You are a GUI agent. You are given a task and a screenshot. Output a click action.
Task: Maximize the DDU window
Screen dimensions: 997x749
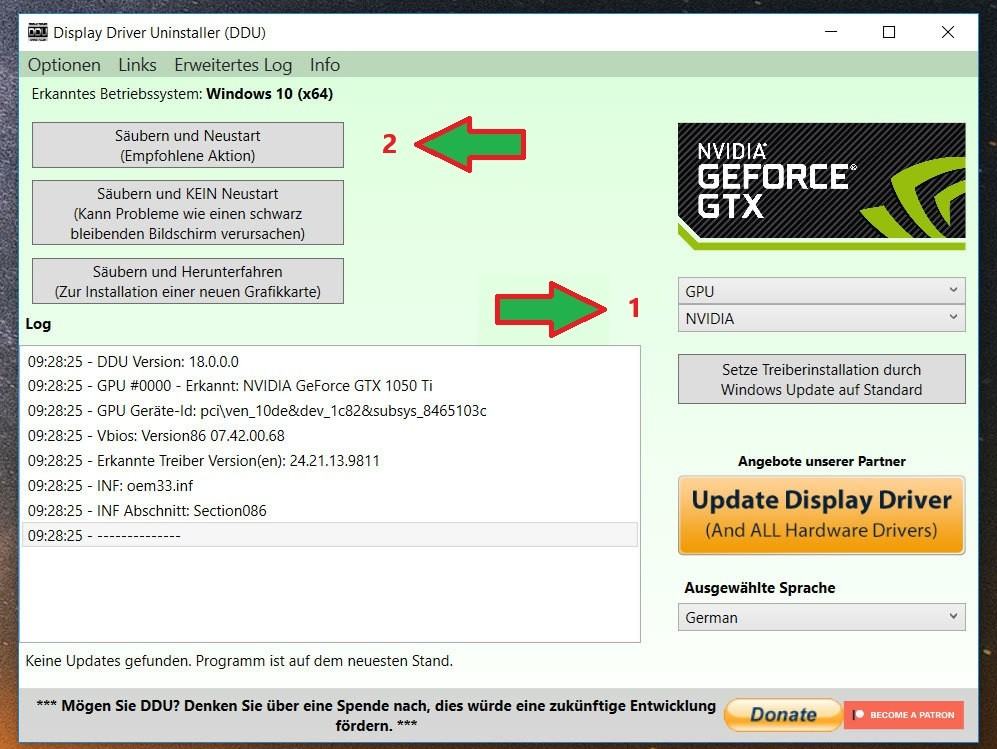click(x=889, y=32)
